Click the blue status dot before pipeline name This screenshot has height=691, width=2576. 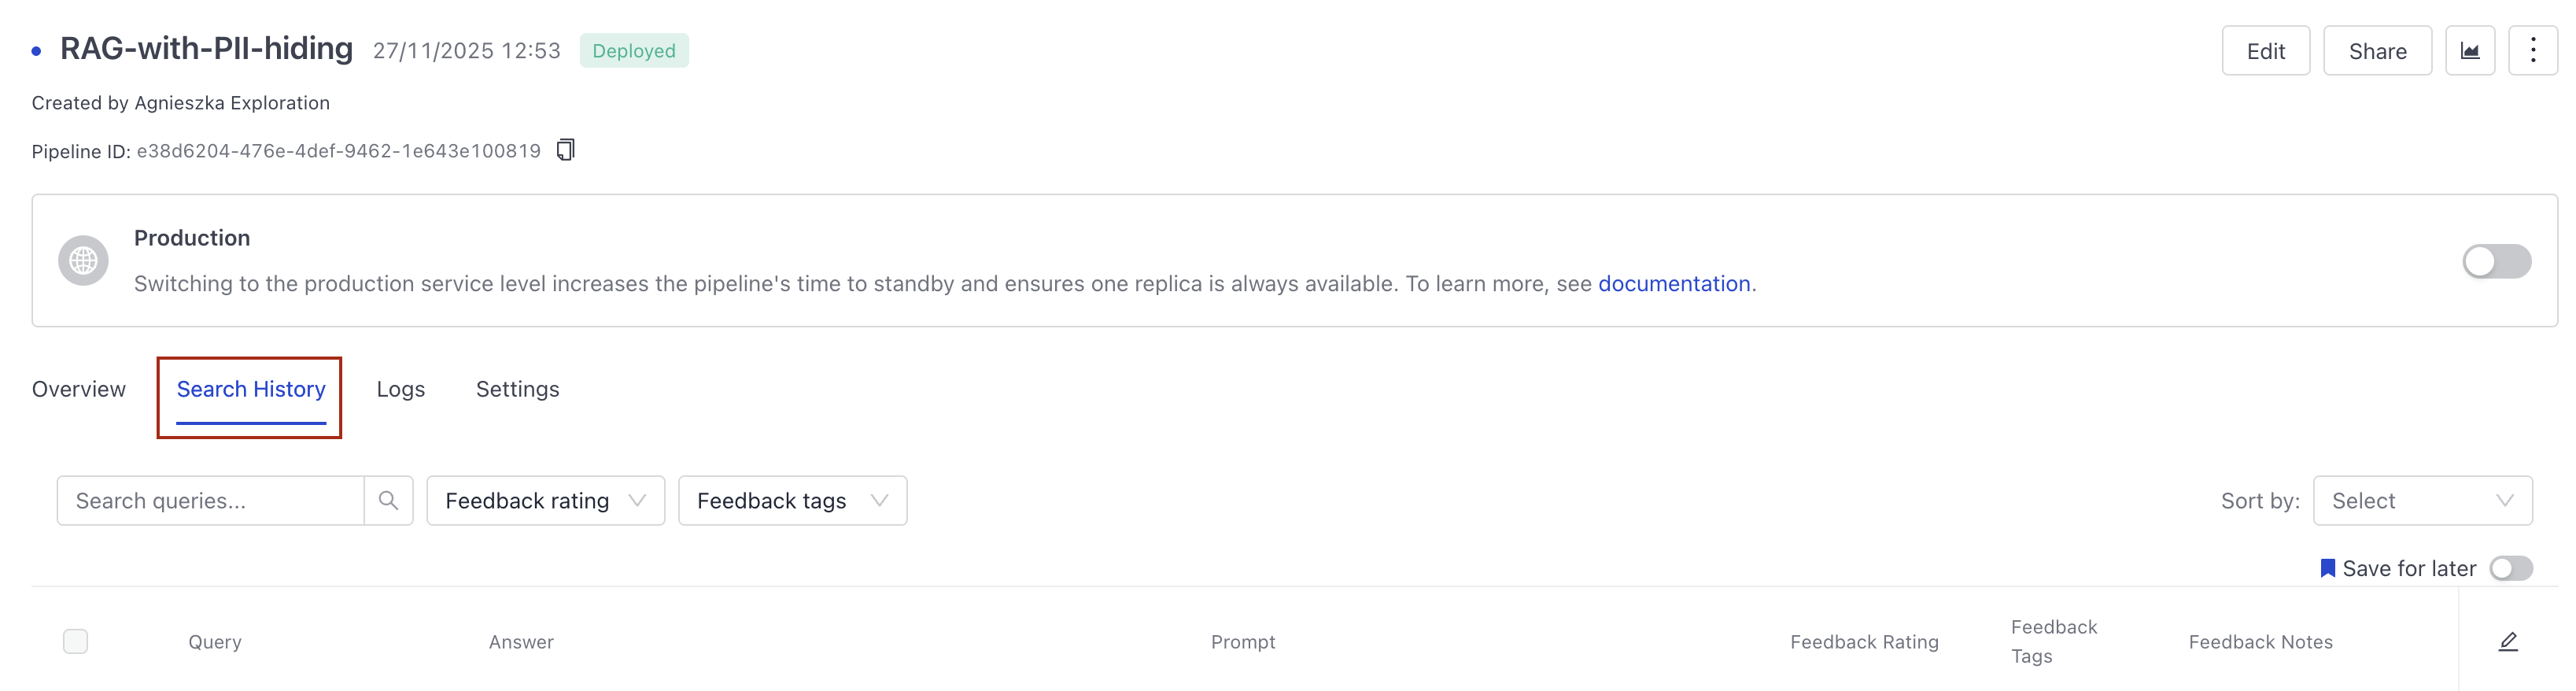(x=36, y=49)
